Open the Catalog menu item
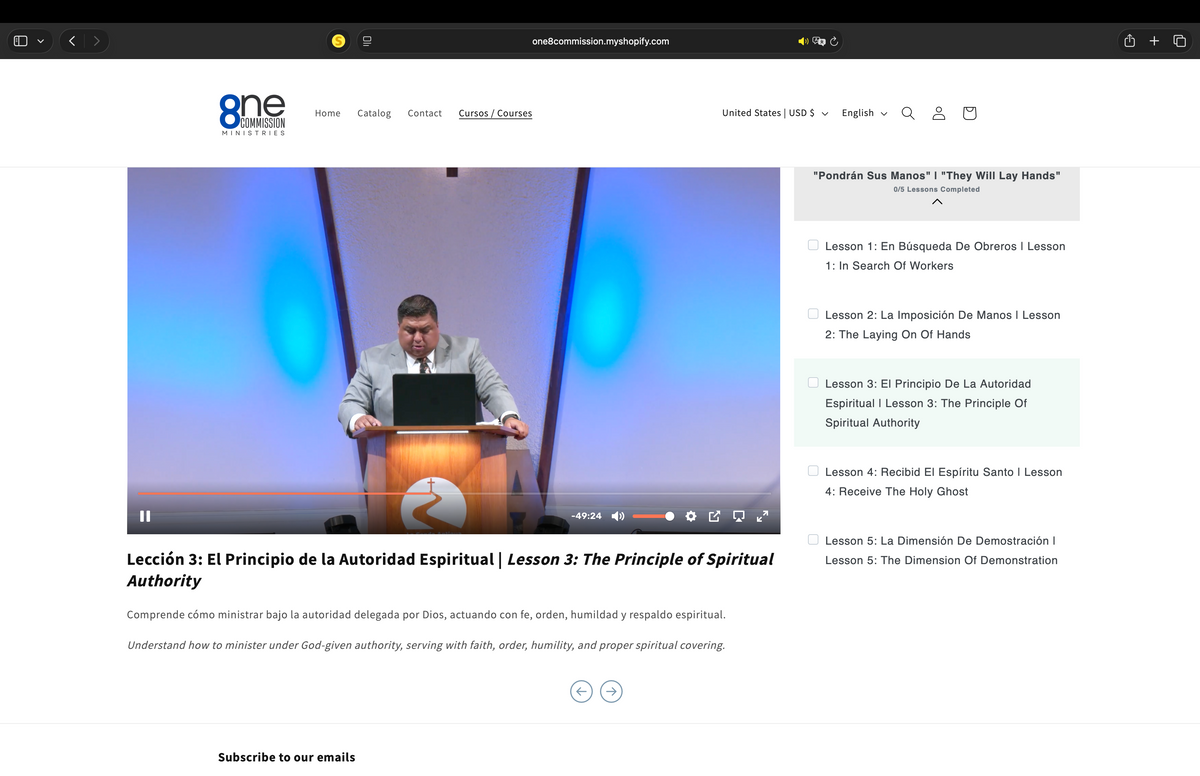The height and width of the screenshot is (776, 1200). pos(374,113)
